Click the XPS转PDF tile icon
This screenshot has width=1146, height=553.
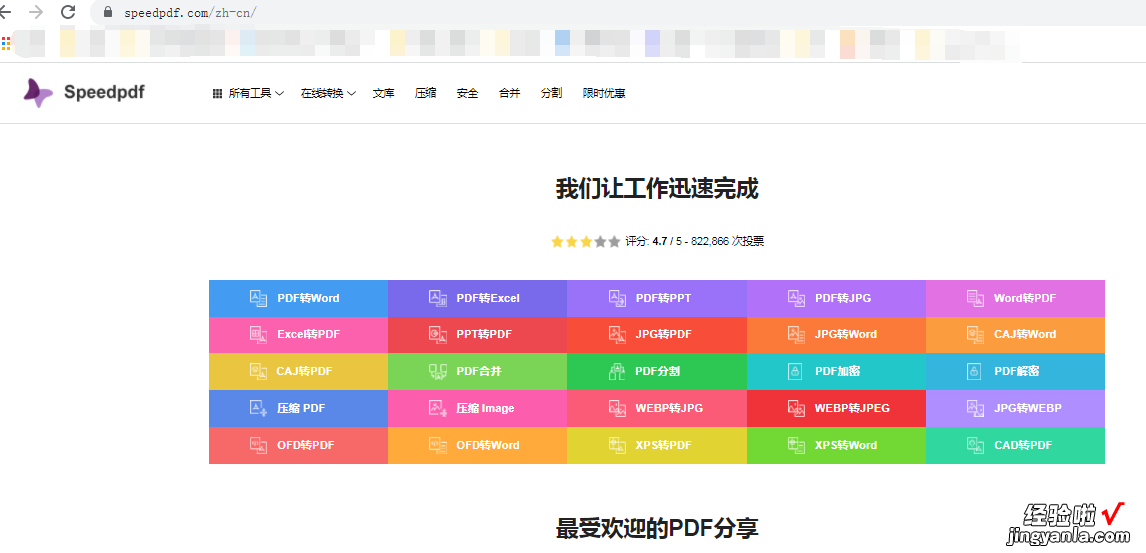(x=617, y=445)
